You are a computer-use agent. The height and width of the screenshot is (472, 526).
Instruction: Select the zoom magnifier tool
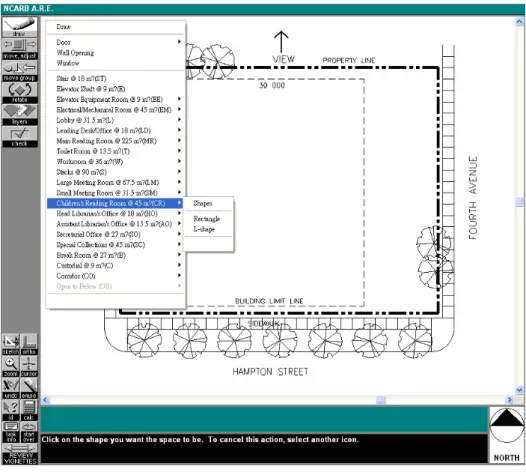click(11, 366)
